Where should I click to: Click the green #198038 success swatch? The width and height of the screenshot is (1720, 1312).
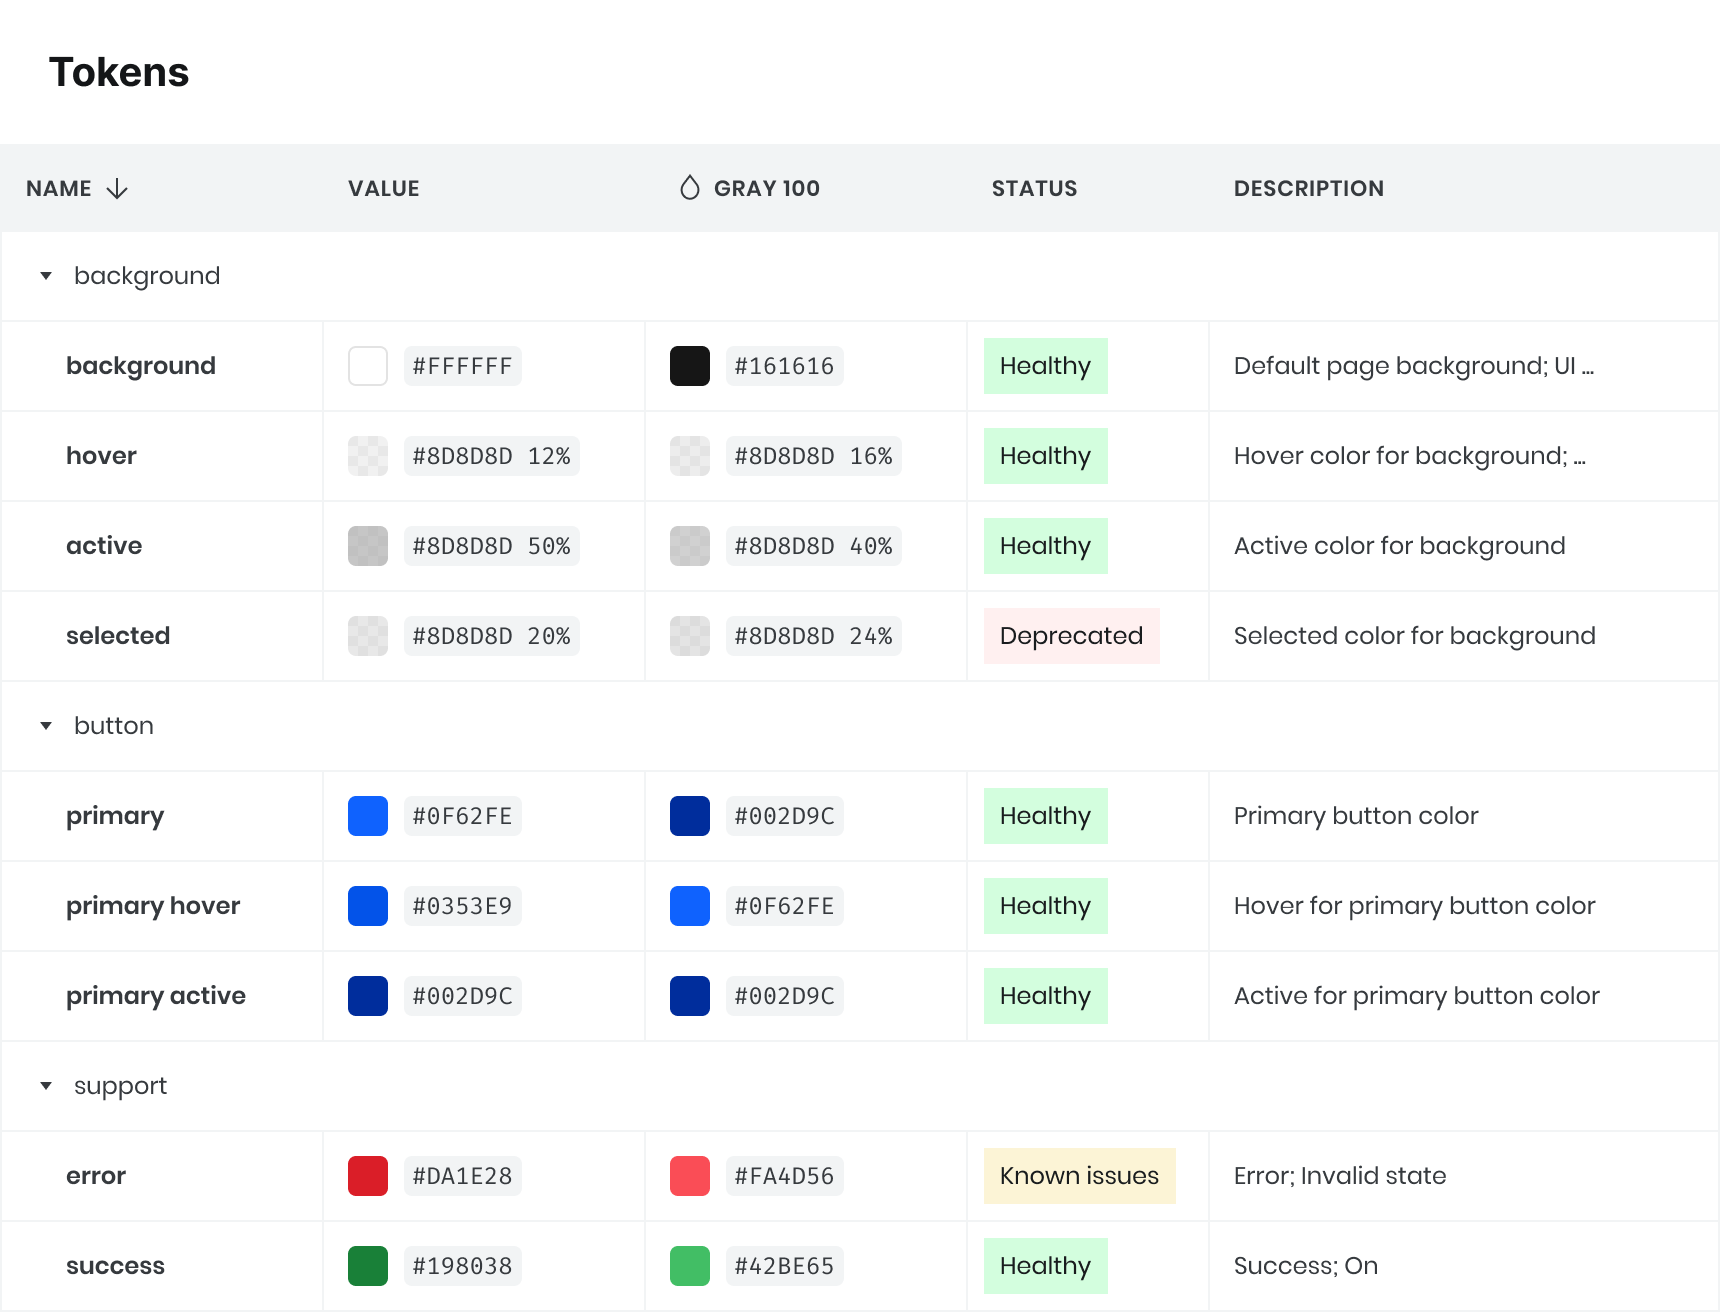click(x=367, y=1265)
